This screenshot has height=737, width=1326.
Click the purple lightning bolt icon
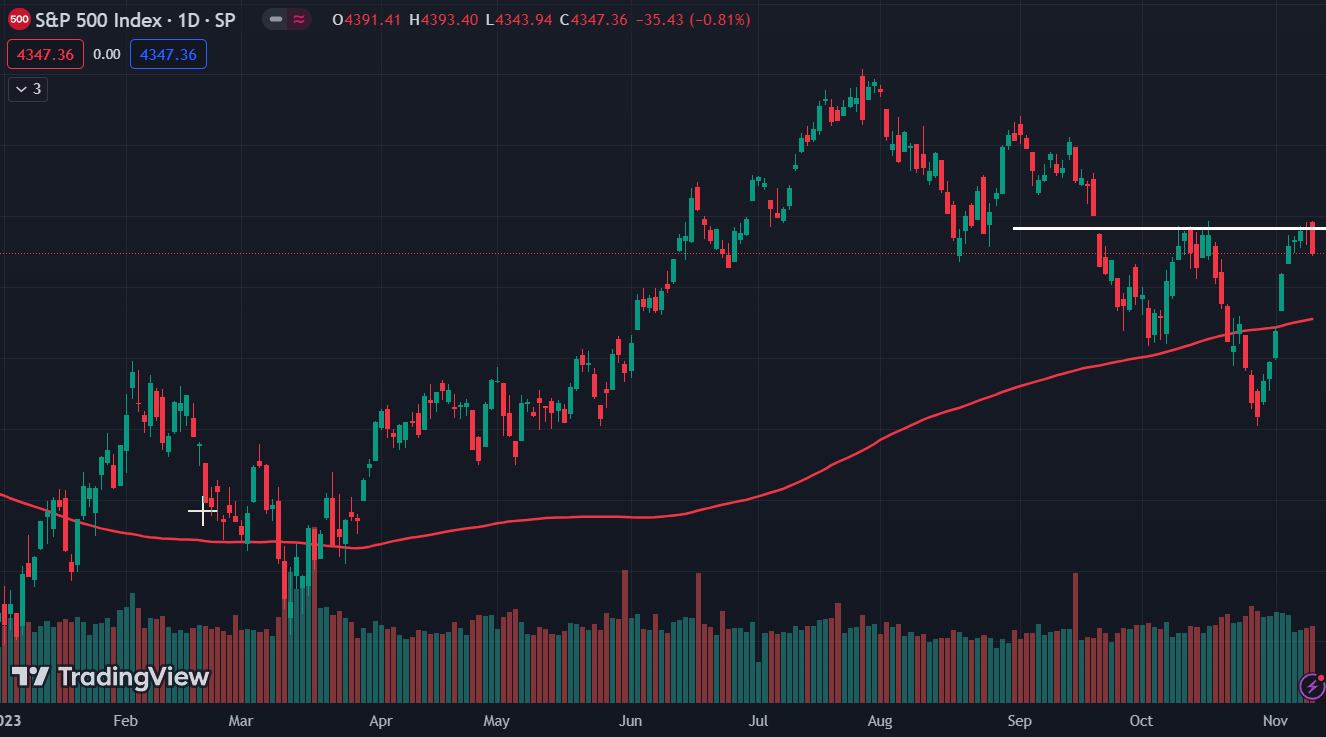(1312, 686)
